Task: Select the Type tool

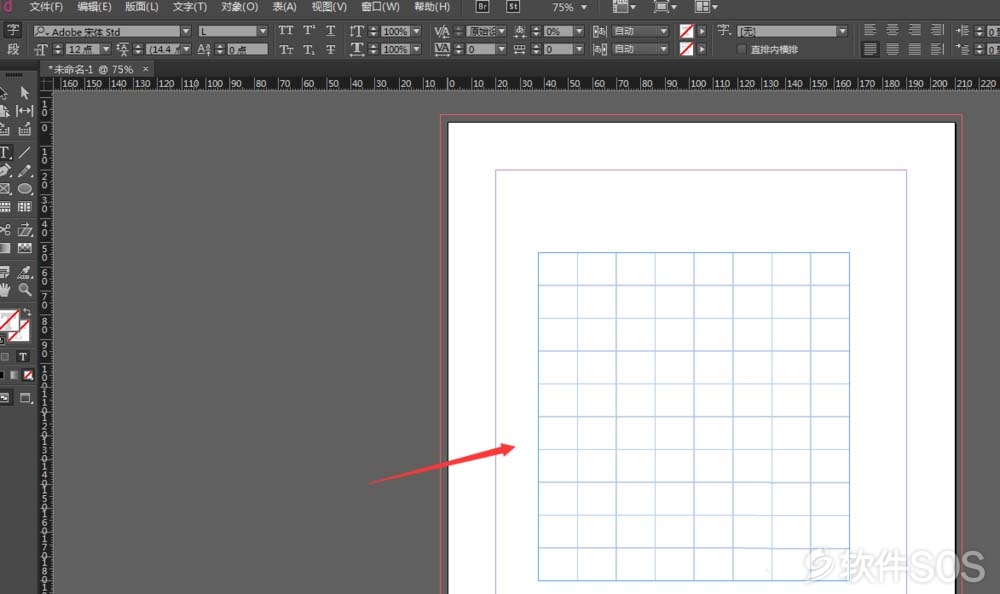Action: pos(5,152)
